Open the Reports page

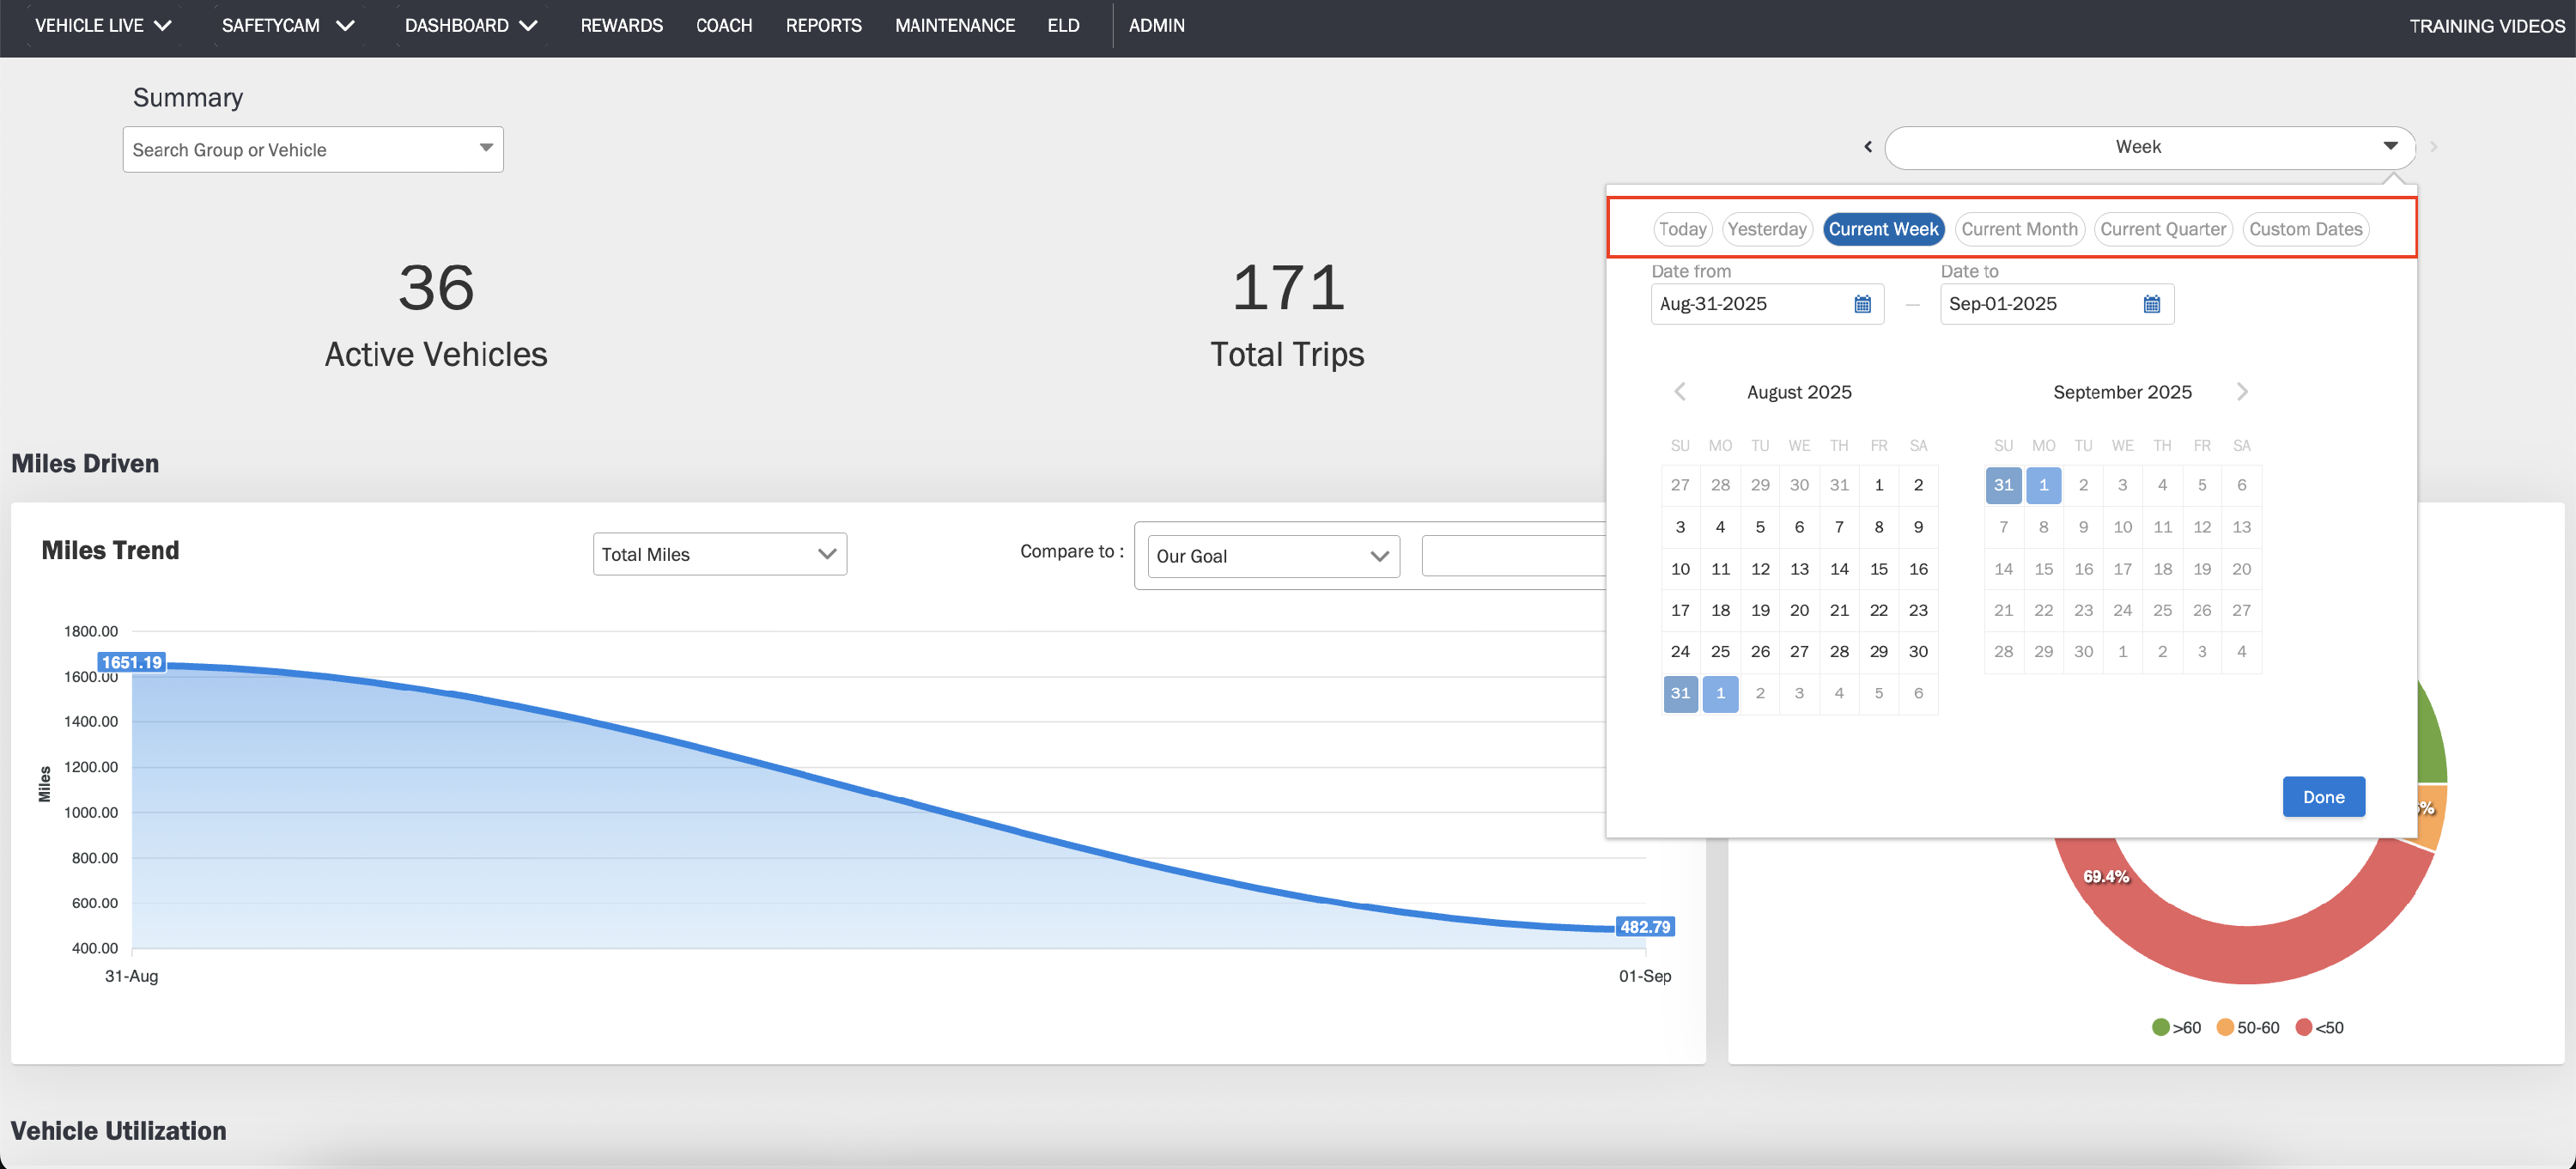823,26
